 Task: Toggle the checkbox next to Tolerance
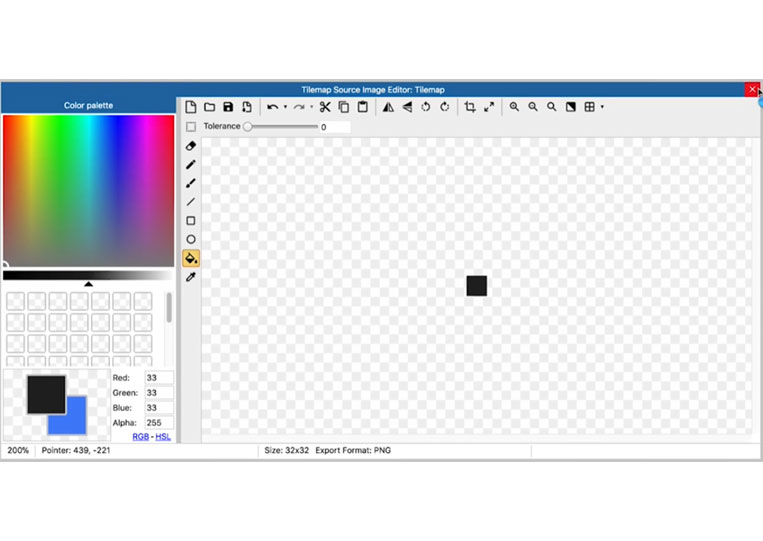pyautogui.click(x=191, y=127)
